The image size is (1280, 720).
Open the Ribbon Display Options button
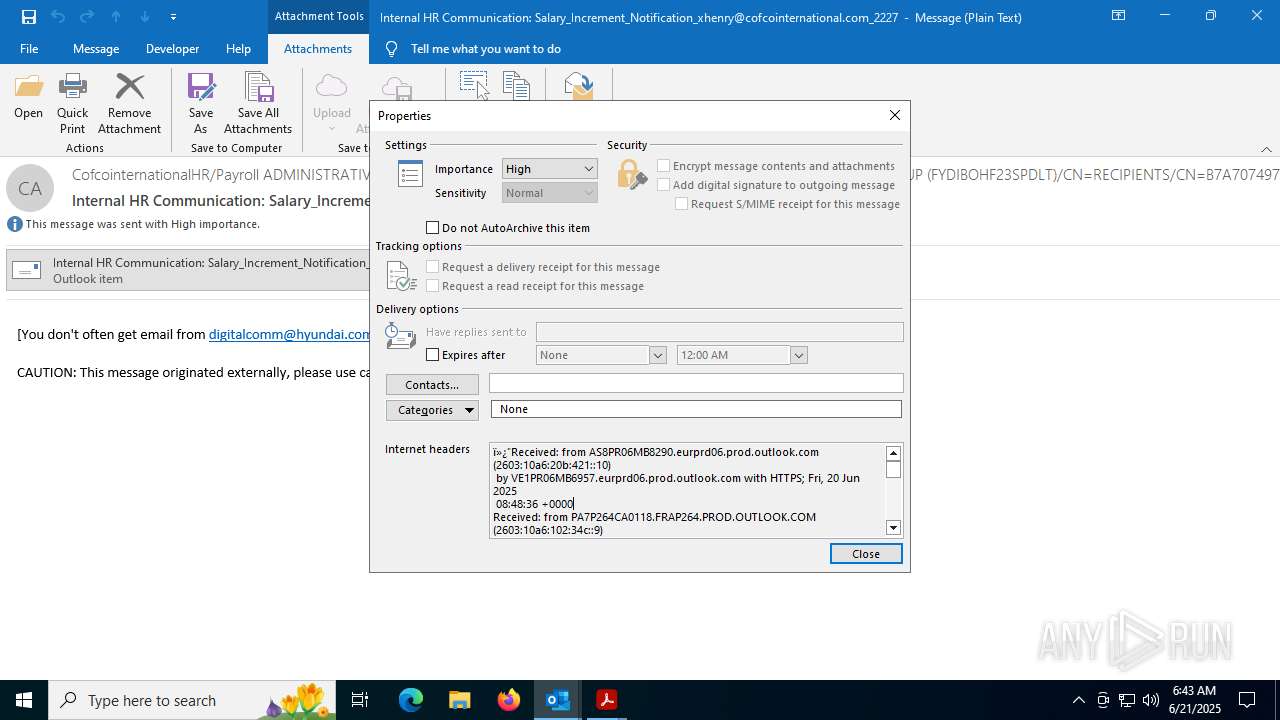pyautogui.click(x=1119, y=16)
